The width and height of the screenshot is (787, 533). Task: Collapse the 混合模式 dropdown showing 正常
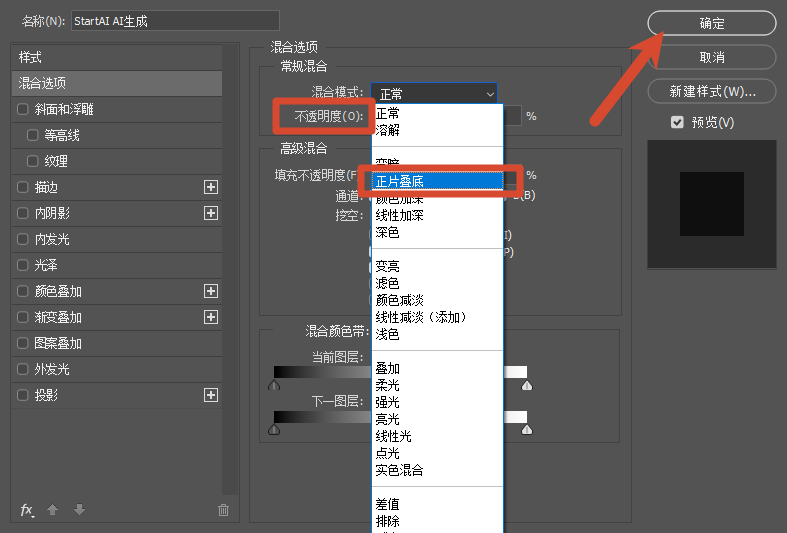[x=434, y=94]
